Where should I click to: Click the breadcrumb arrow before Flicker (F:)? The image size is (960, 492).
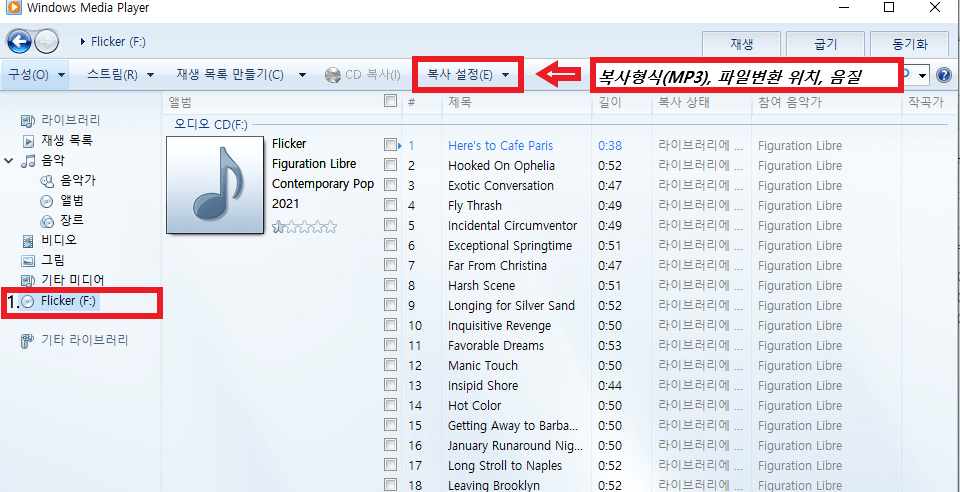(83, 42)
